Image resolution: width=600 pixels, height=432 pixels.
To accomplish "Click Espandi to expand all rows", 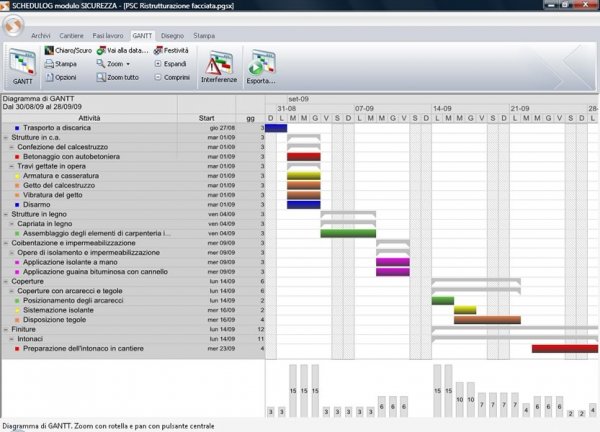I will [170, 63].
